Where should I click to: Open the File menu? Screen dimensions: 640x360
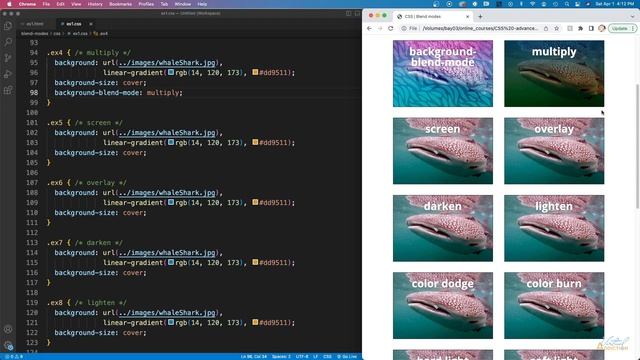pos(46,4)
